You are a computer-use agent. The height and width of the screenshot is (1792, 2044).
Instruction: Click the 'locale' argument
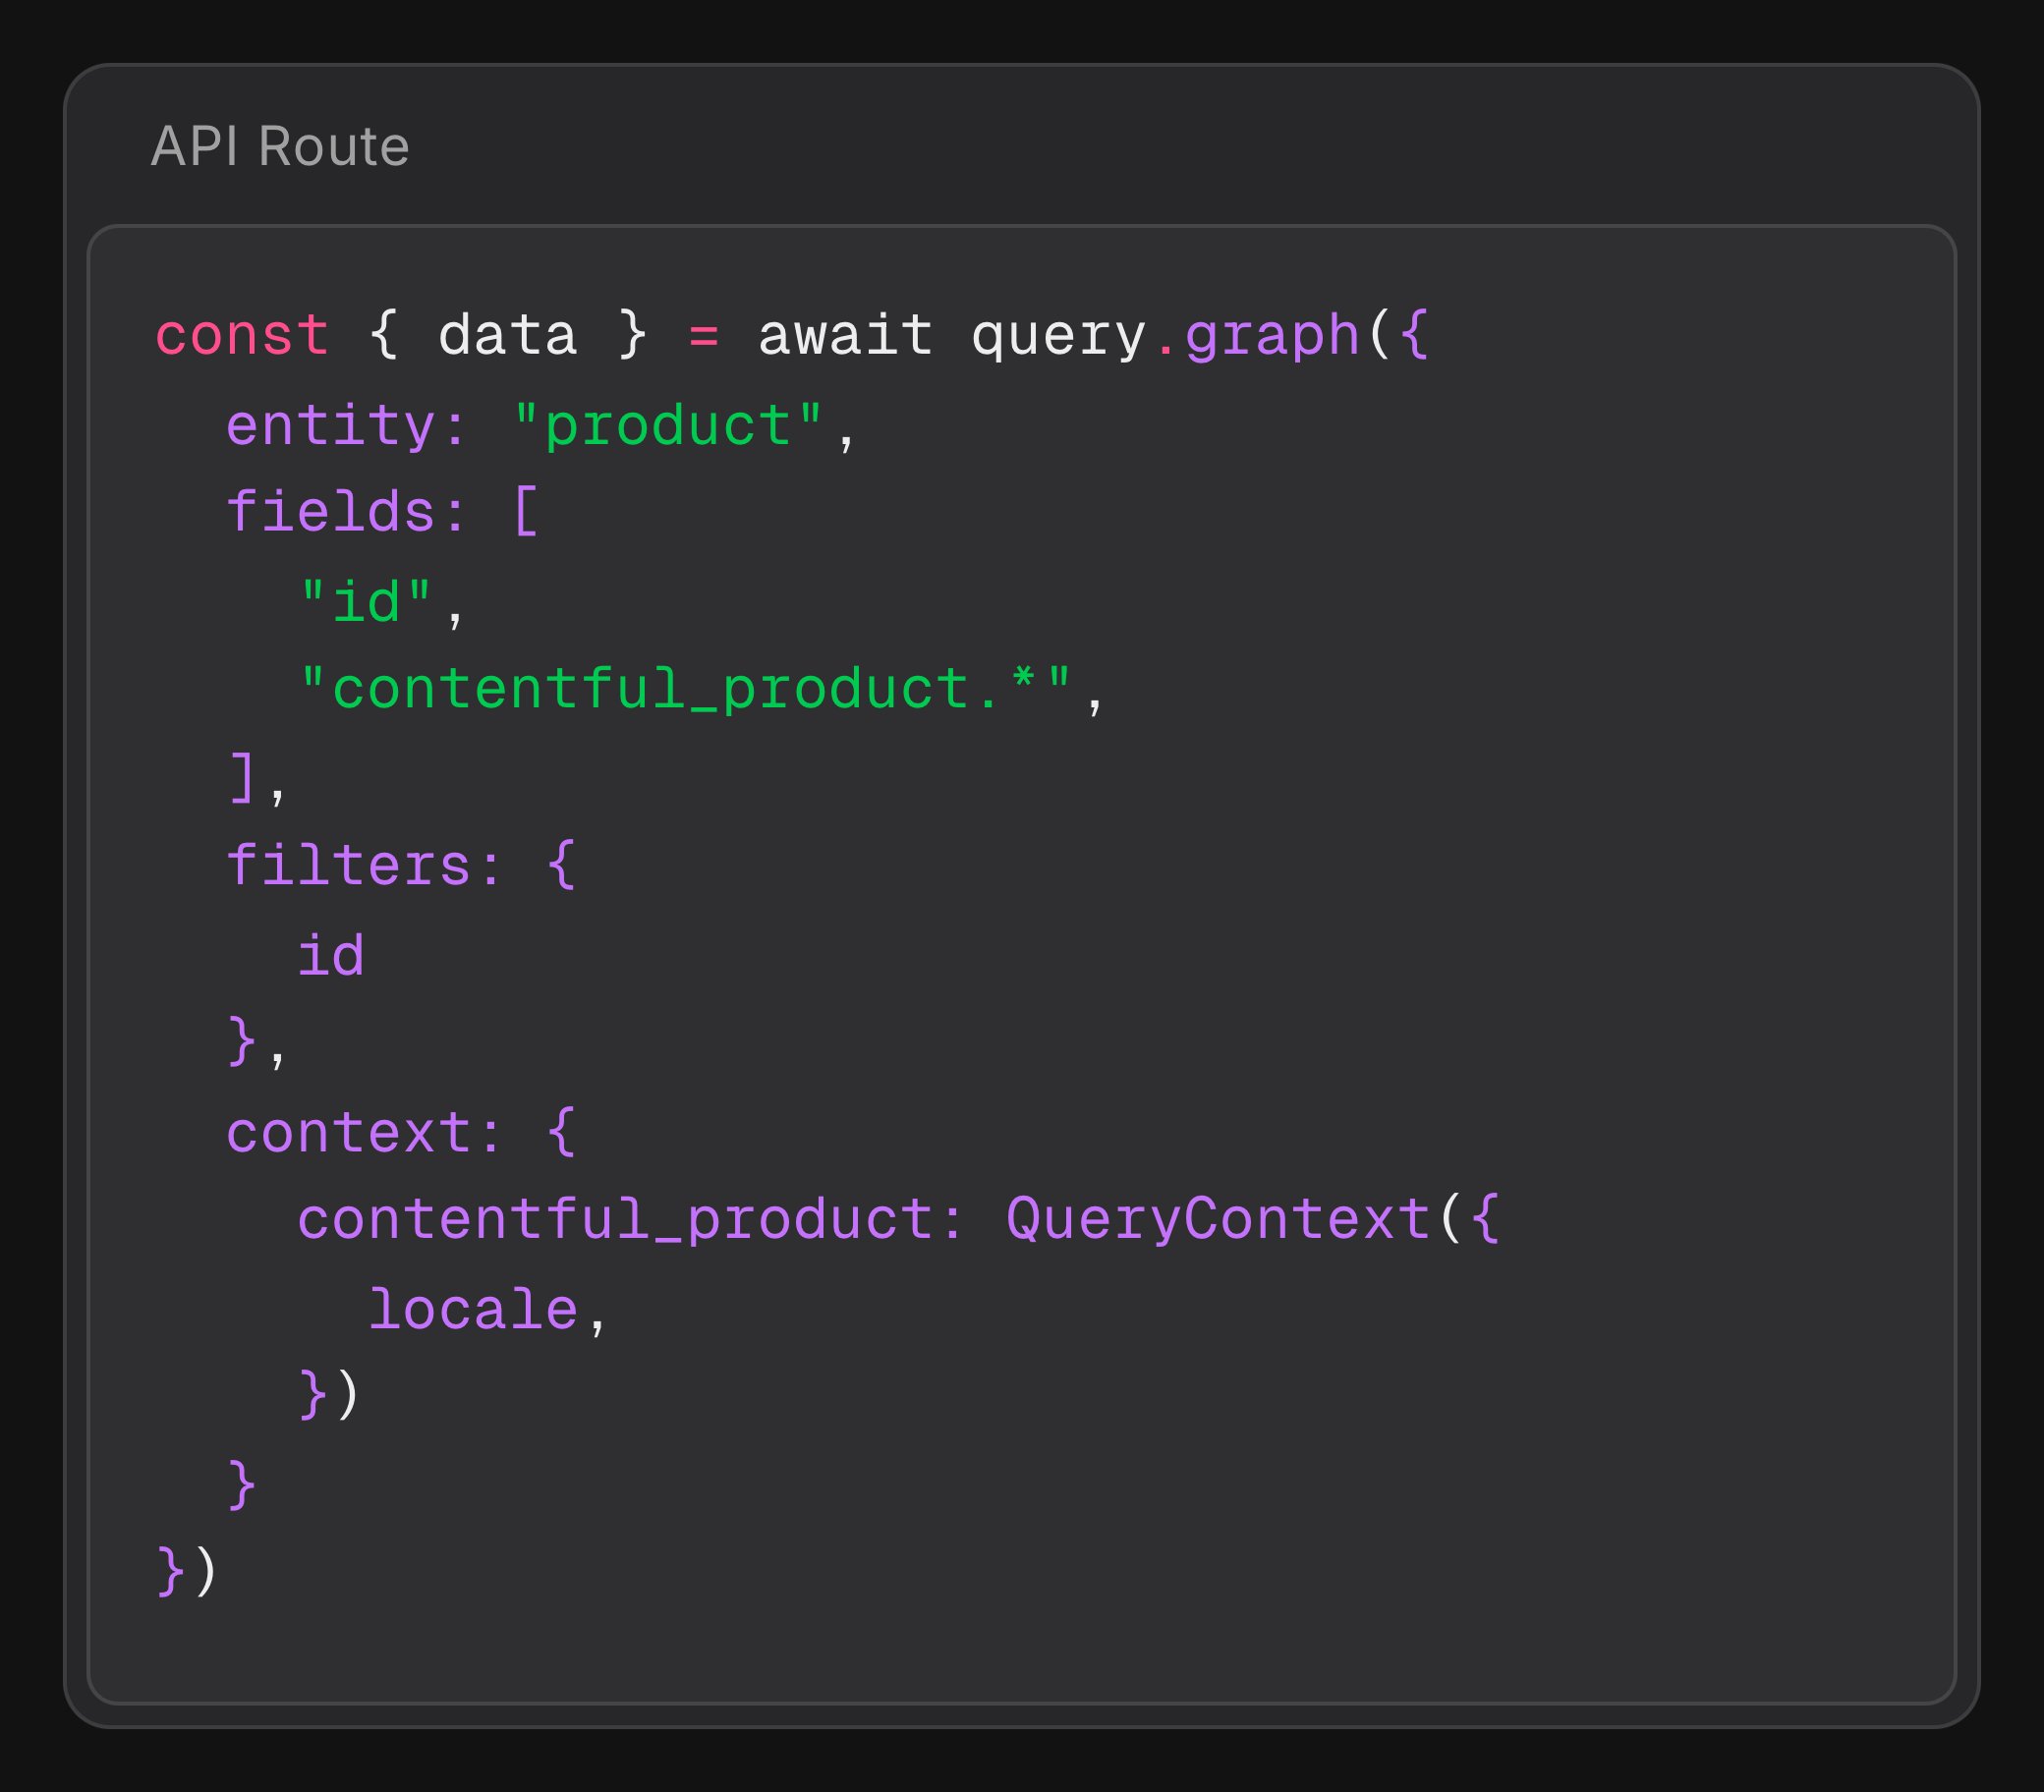pos(474,1310)
